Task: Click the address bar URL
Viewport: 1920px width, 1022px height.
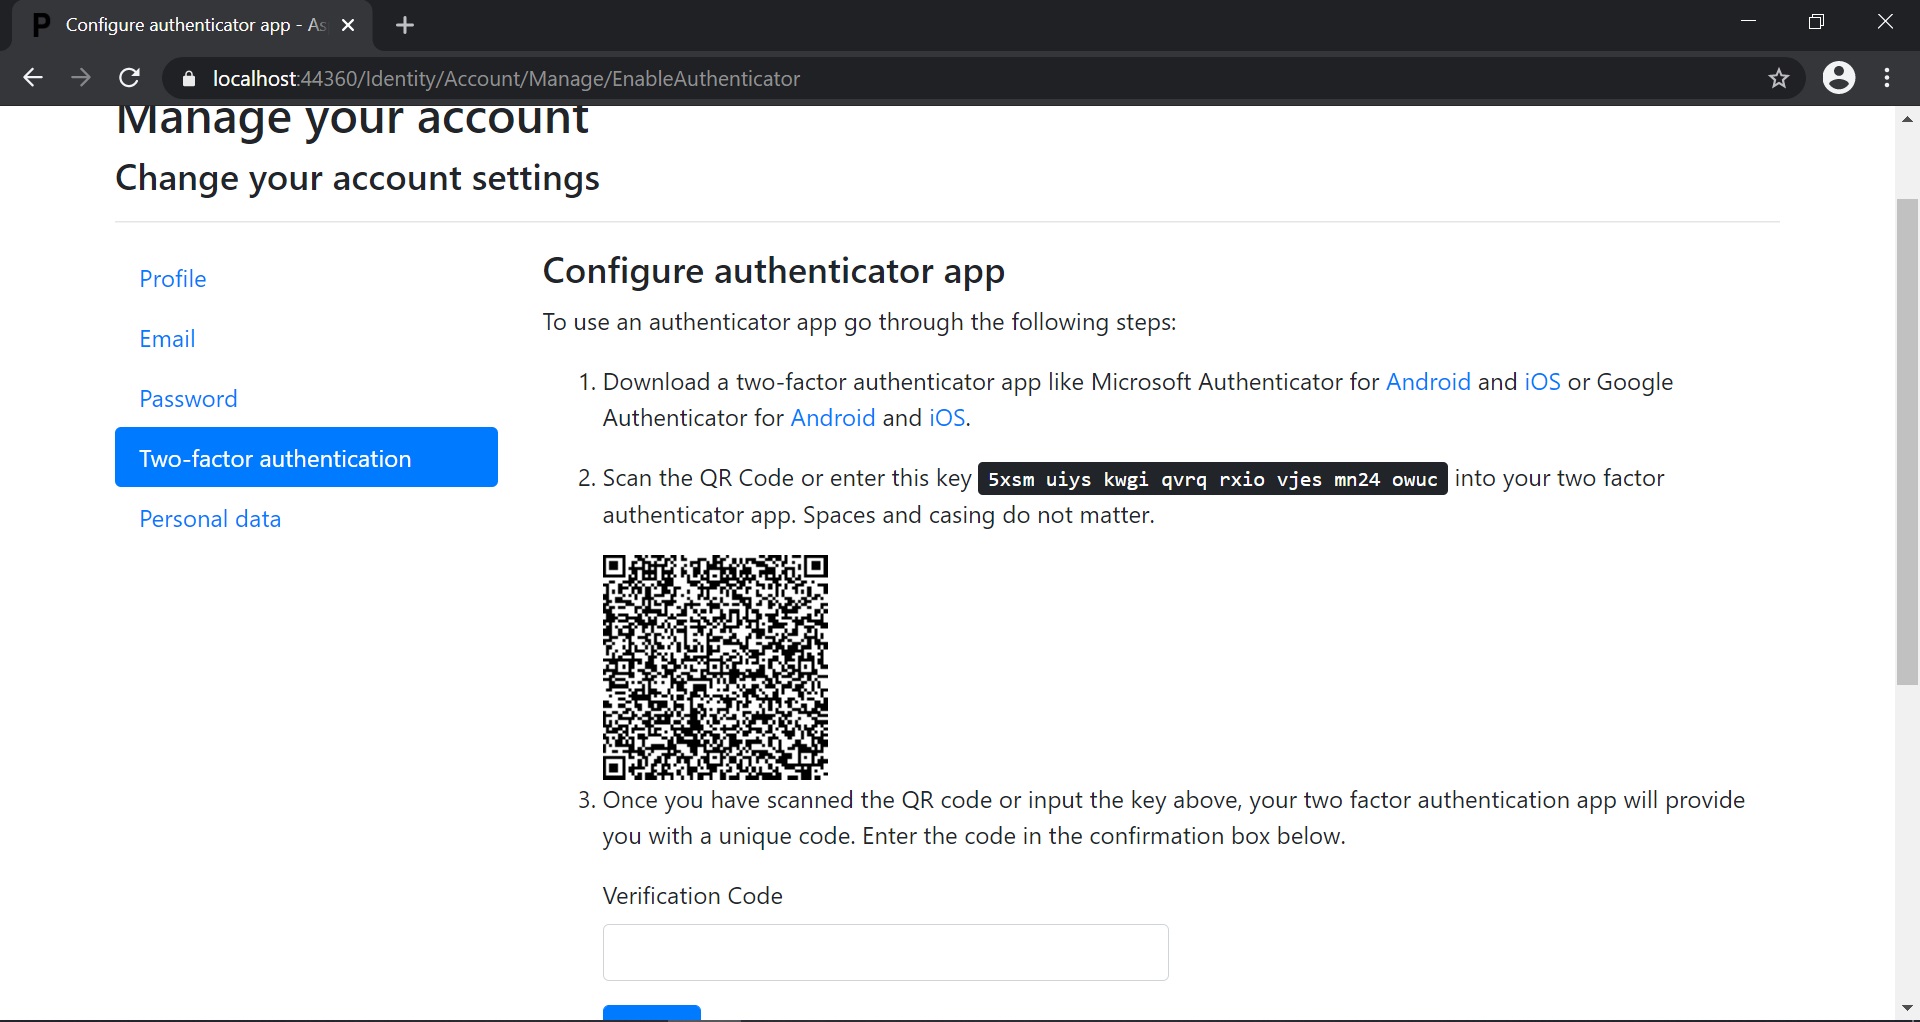Action: click(507, 79)
